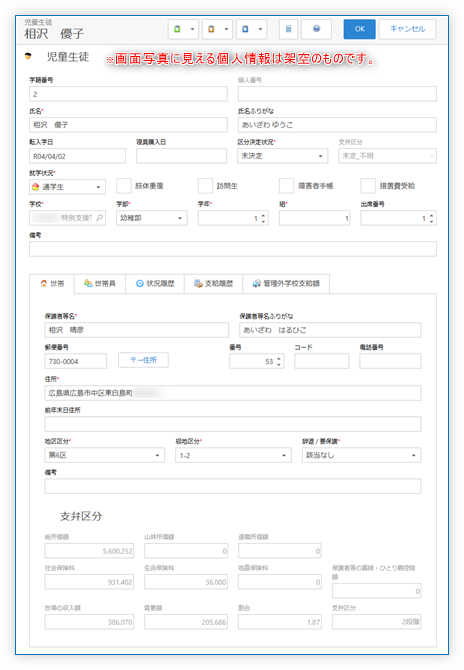Click the 学年 stepper arrows

[263, 218]
